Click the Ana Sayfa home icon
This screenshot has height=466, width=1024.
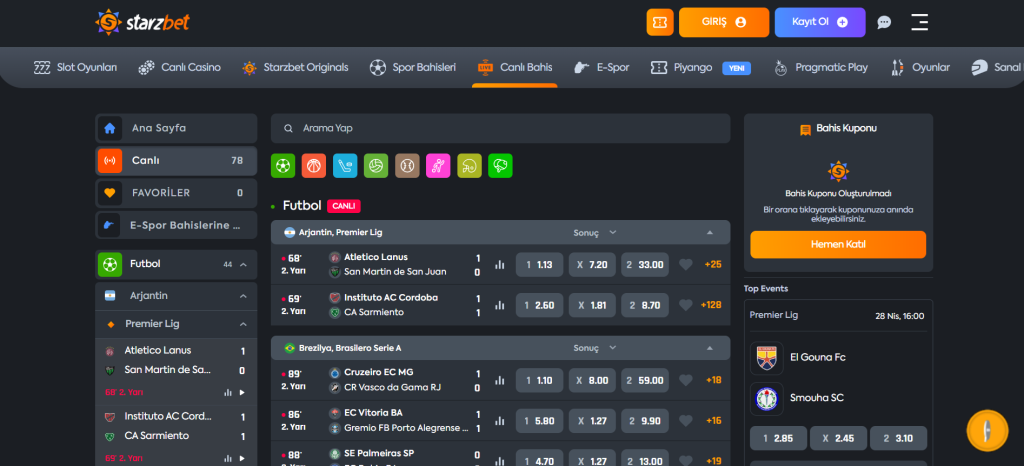pos(110,129)
